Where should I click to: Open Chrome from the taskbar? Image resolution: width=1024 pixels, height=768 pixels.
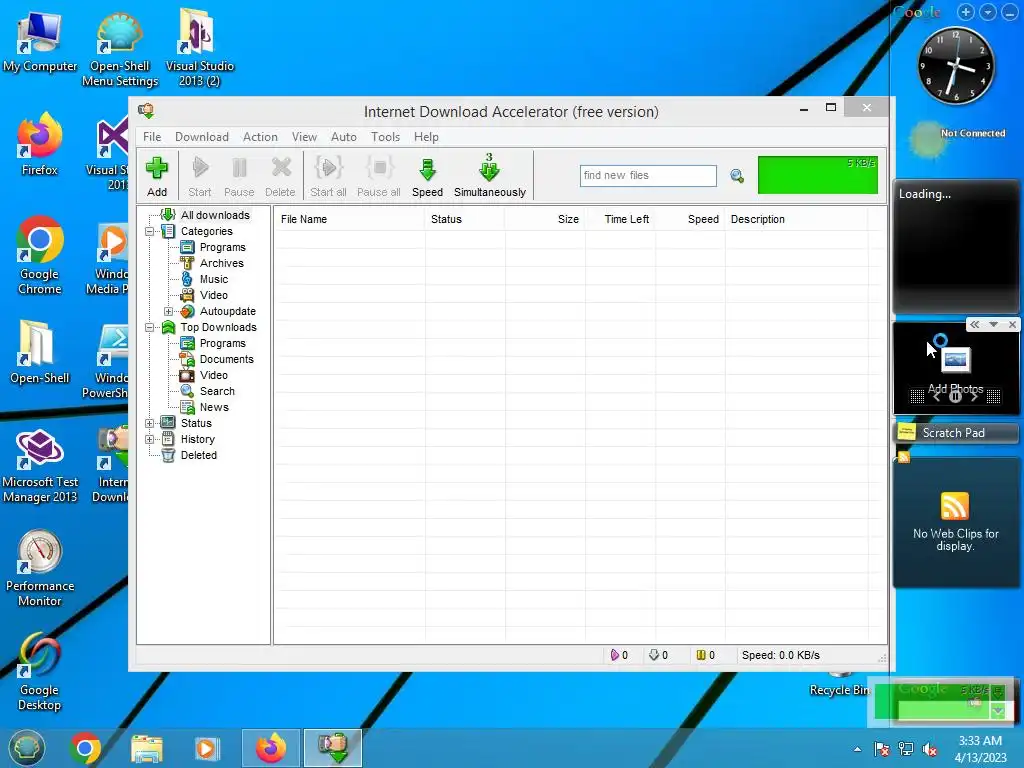point(86,748)
